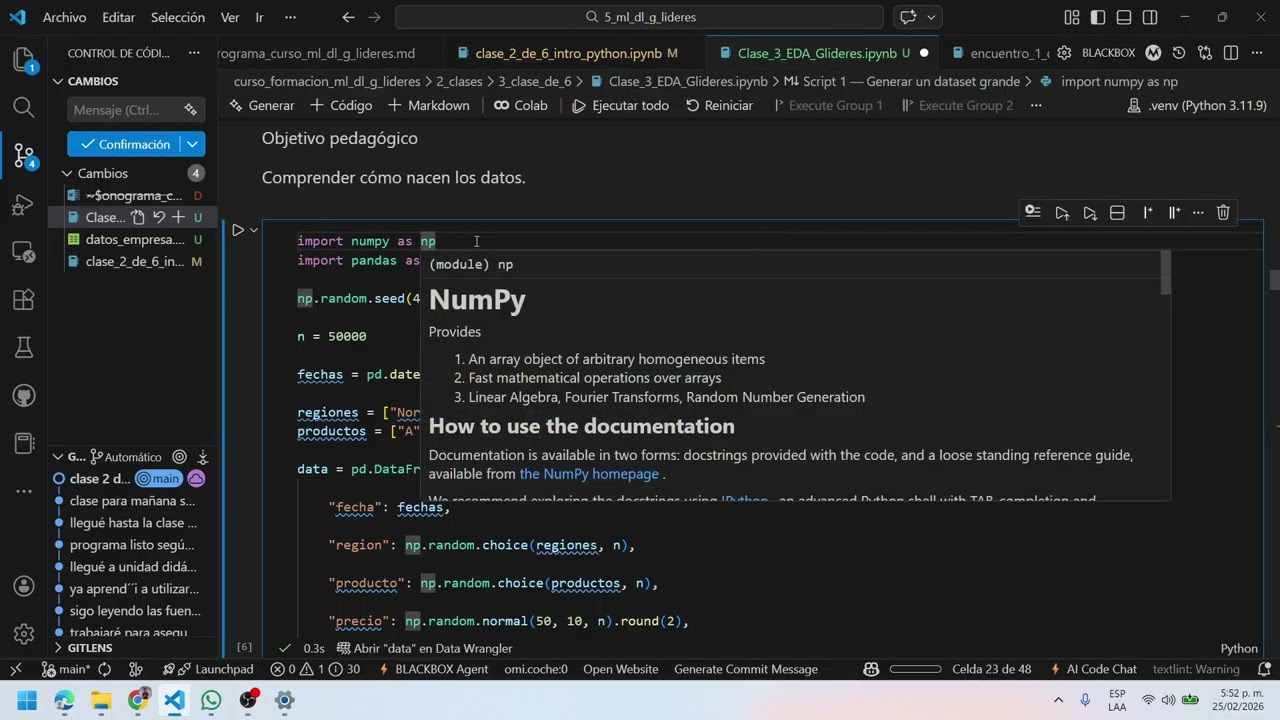The image size is (1280, 720).
Task: Click the hover tooltip scrollbar
Action: point(1165,273)
